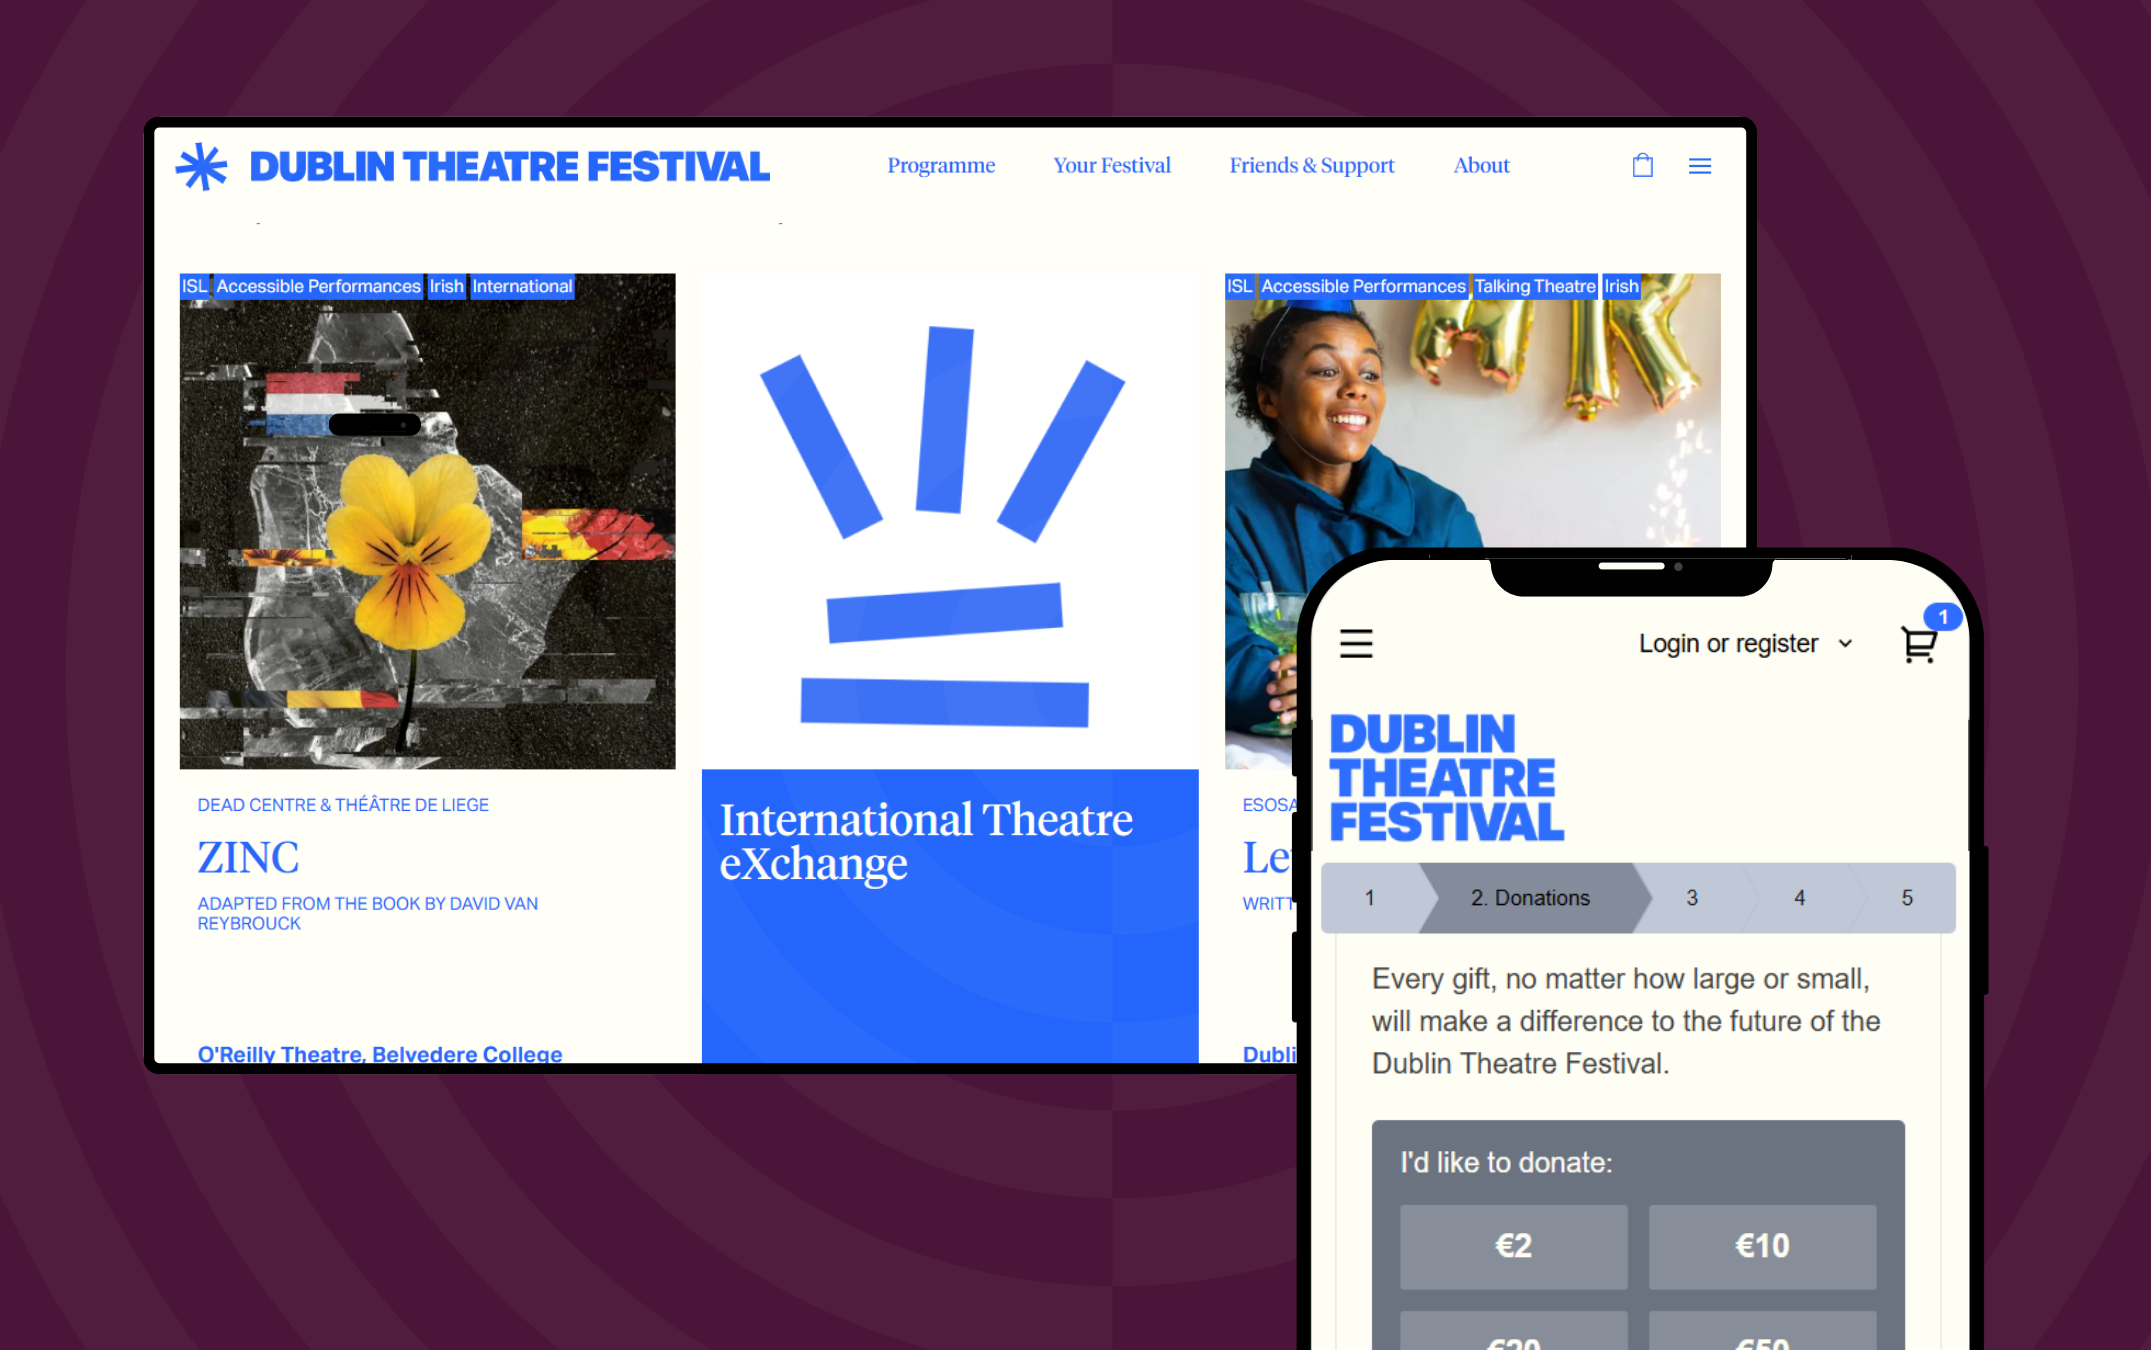The image size is (2151, 1350).
Task: Click the blue asterisk logo icon
Action: 201,166
